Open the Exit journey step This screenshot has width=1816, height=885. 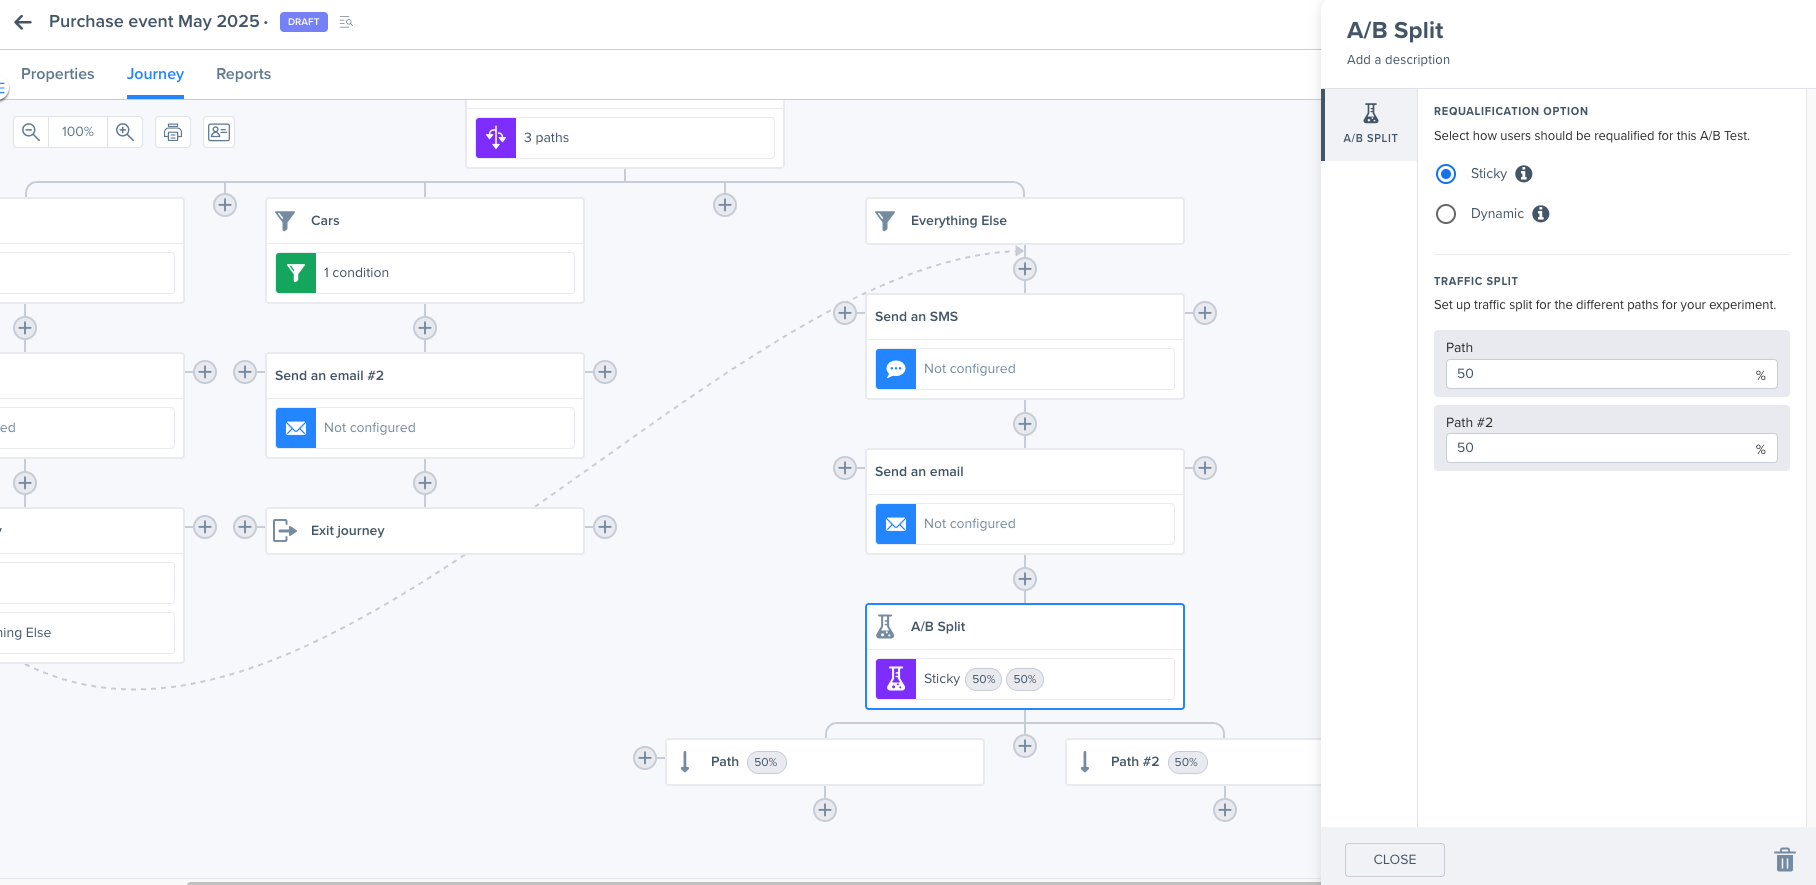click(x=425, y=531)
